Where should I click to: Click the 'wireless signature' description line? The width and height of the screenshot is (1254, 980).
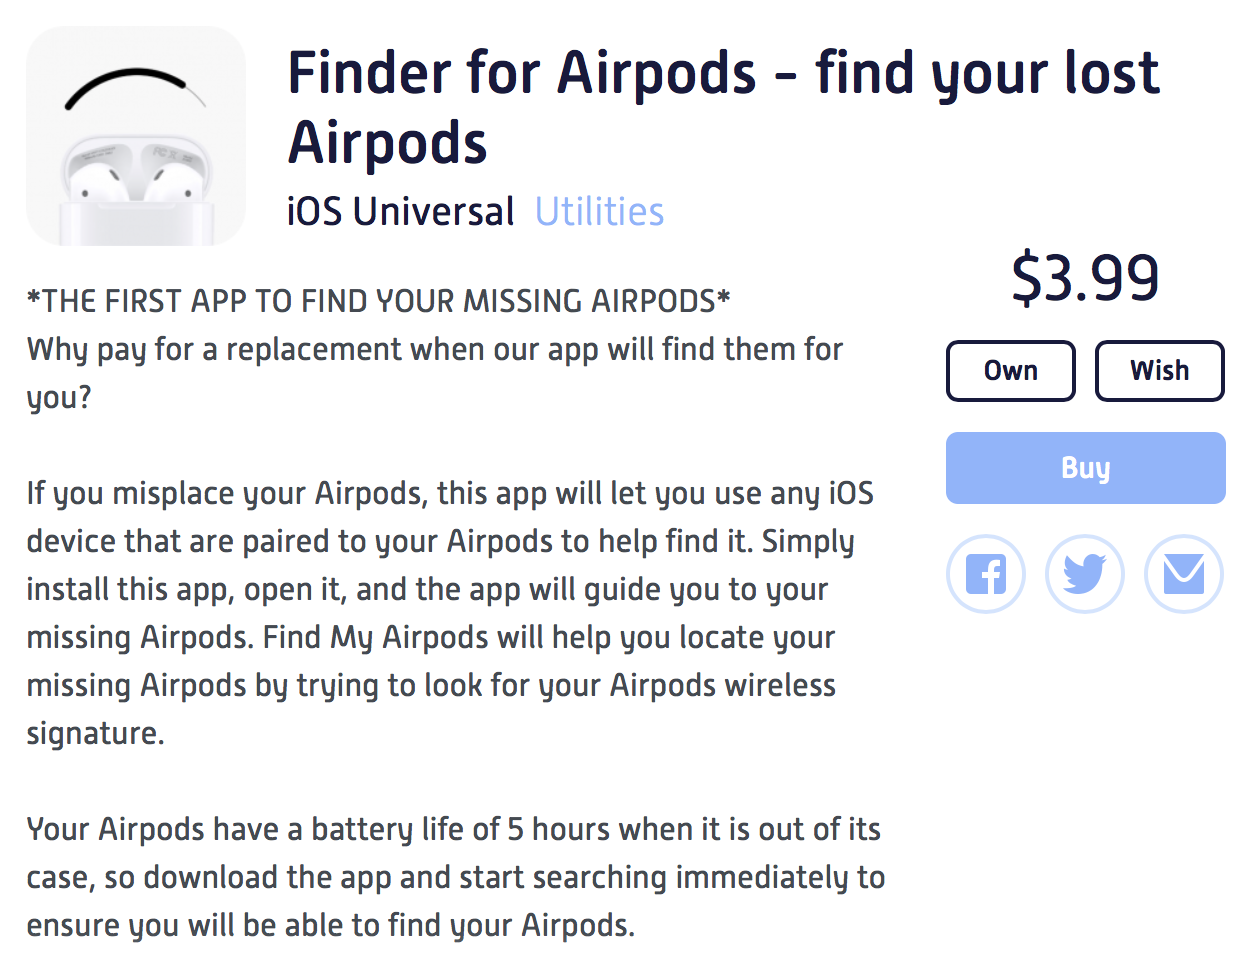(431, 709)
